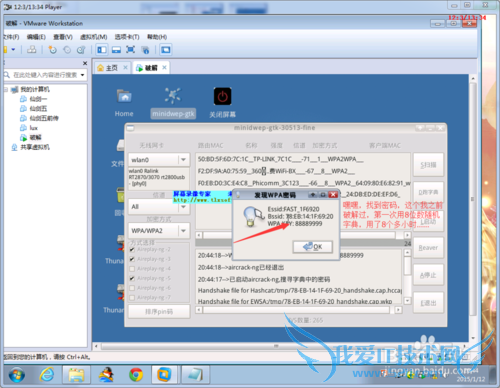Viewport: 500px width, 388px height.
Task: Take a snapshot with the snapshot icon
Action: 53,50
